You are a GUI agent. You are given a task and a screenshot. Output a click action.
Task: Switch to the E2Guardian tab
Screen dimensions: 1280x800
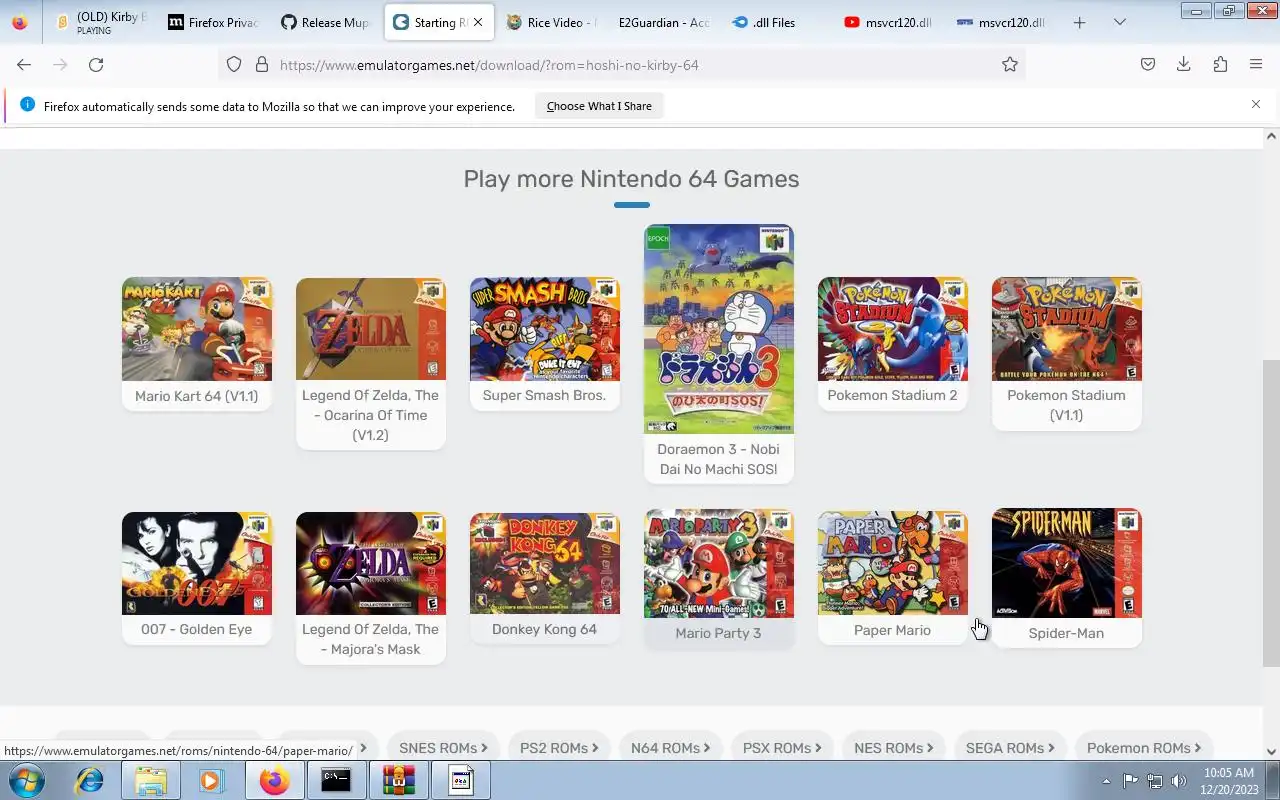pos(664,22)
